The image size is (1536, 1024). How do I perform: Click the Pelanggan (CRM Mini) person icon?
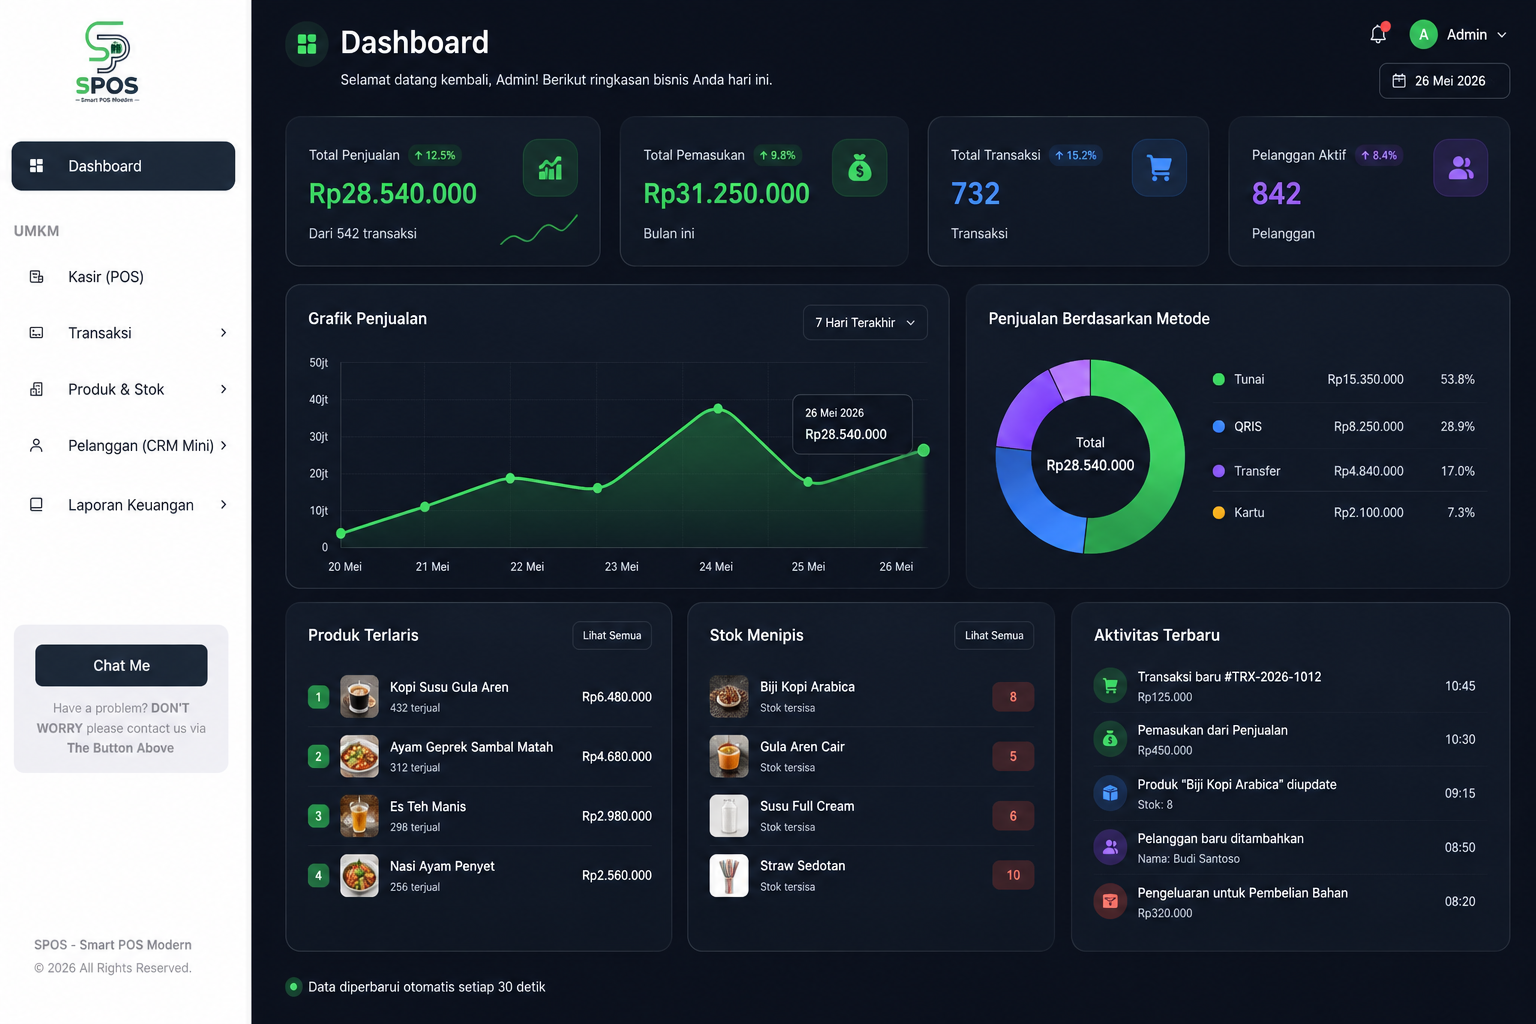click(36, 445)
